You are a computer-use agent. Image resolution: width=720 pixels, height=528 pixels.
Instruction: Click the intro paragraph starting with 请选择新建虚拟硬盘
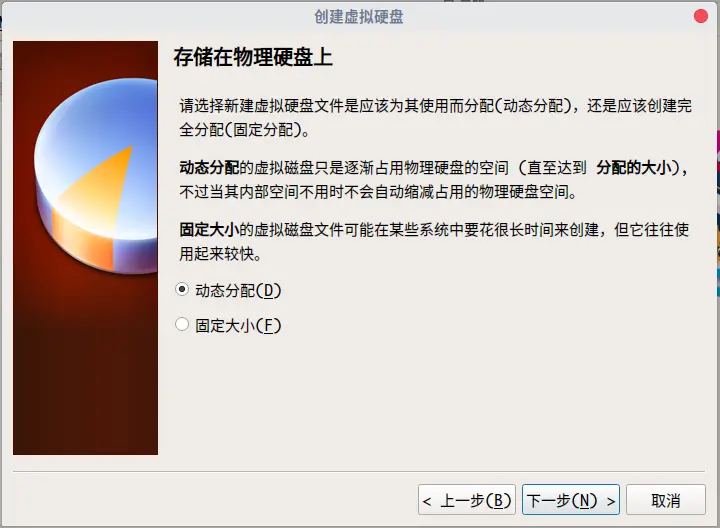435,118
